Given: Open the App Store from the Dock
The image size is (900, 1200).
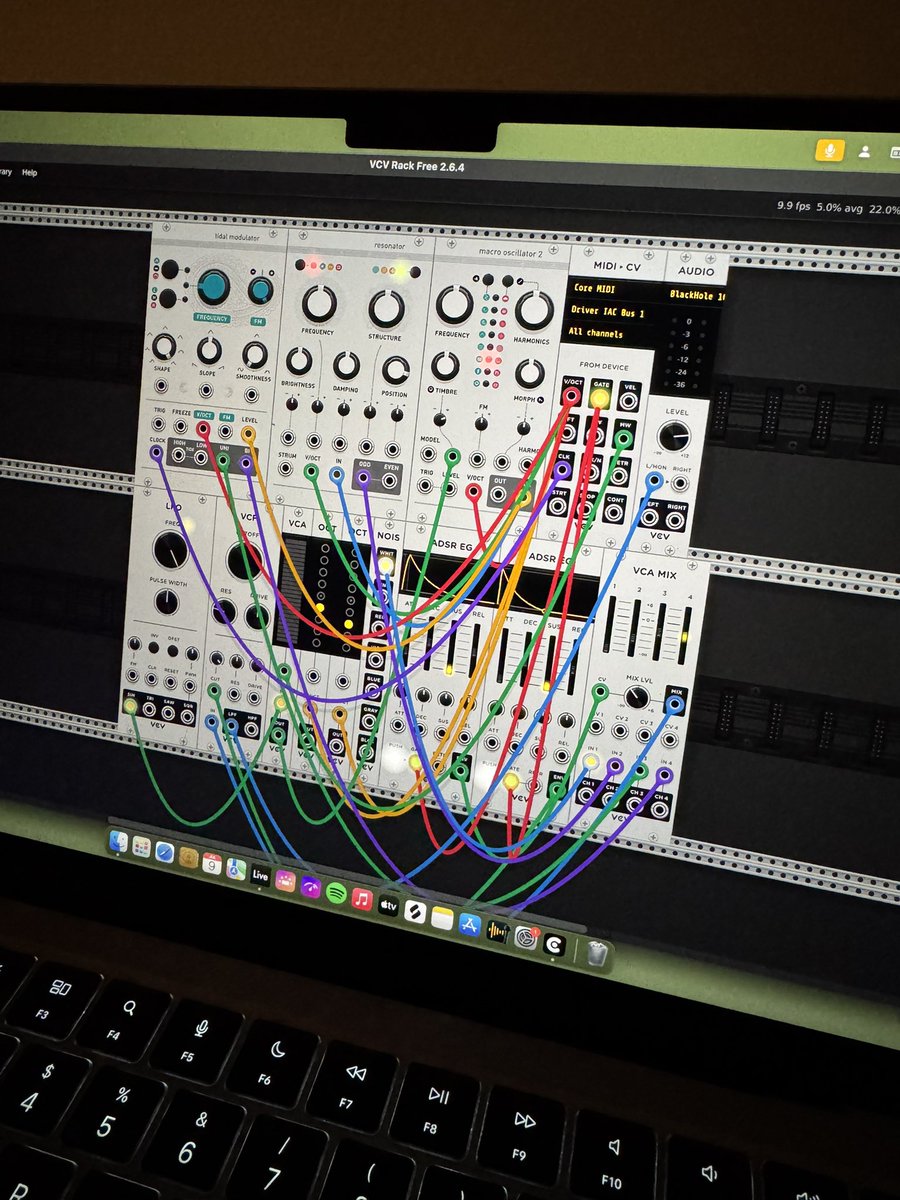Looking at the screenshot, I should click(470, 925).
